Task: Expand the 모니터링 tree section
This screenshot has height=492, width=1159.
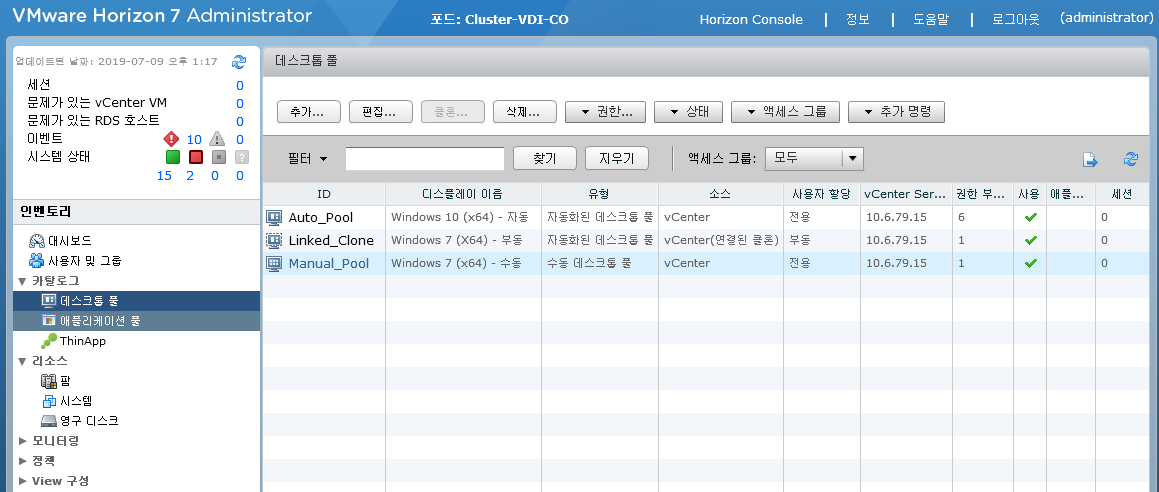Action: click(22, 441)
